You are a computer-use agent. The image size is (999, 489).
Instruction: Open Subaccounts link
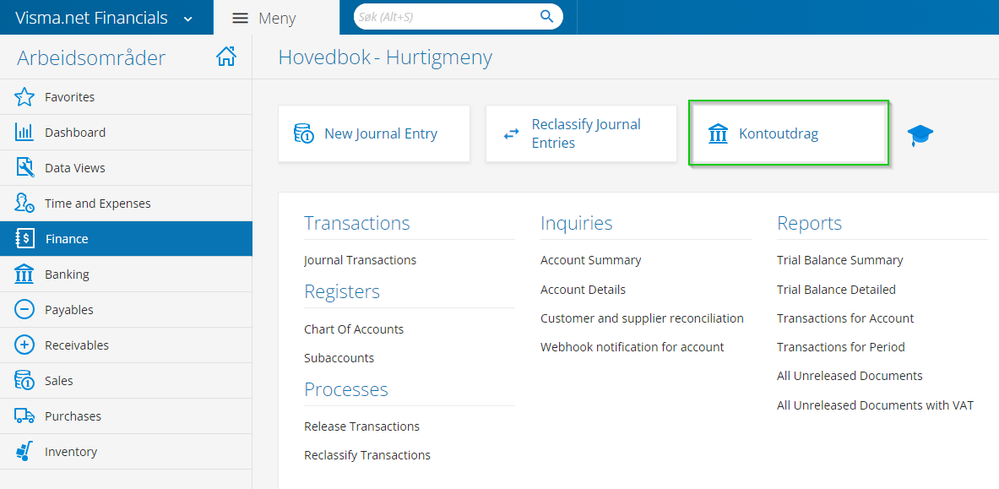(339, 358)
